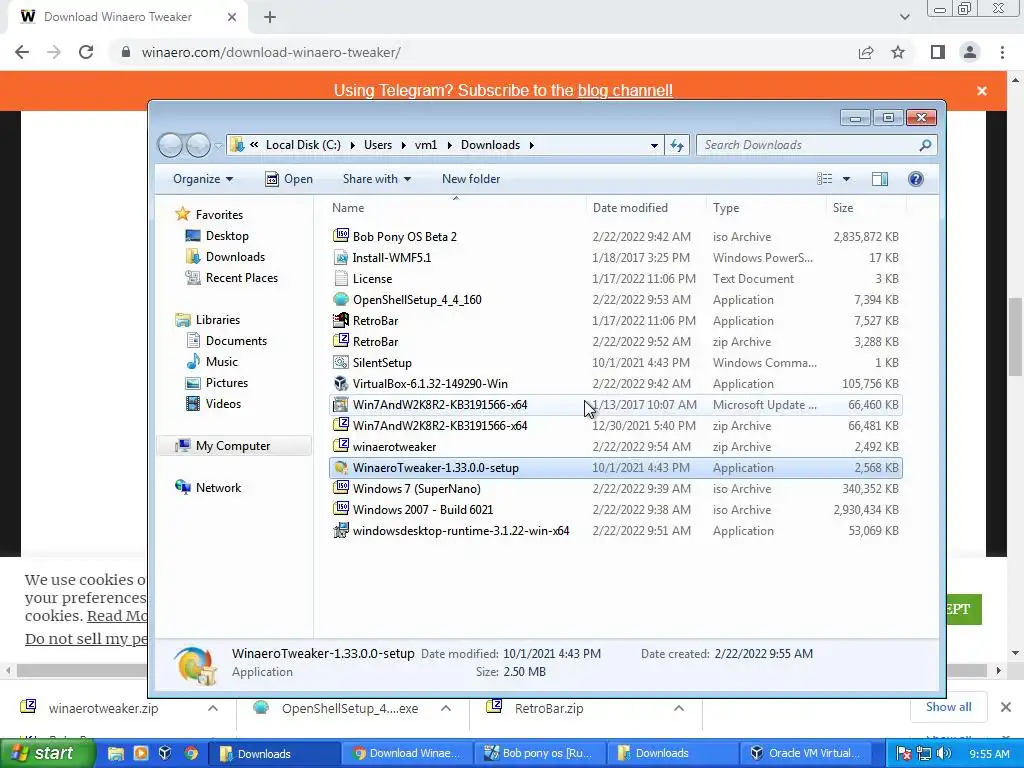Select the RetroBar application icon
Screen dimensions: 1024x768
pos(340,320)
